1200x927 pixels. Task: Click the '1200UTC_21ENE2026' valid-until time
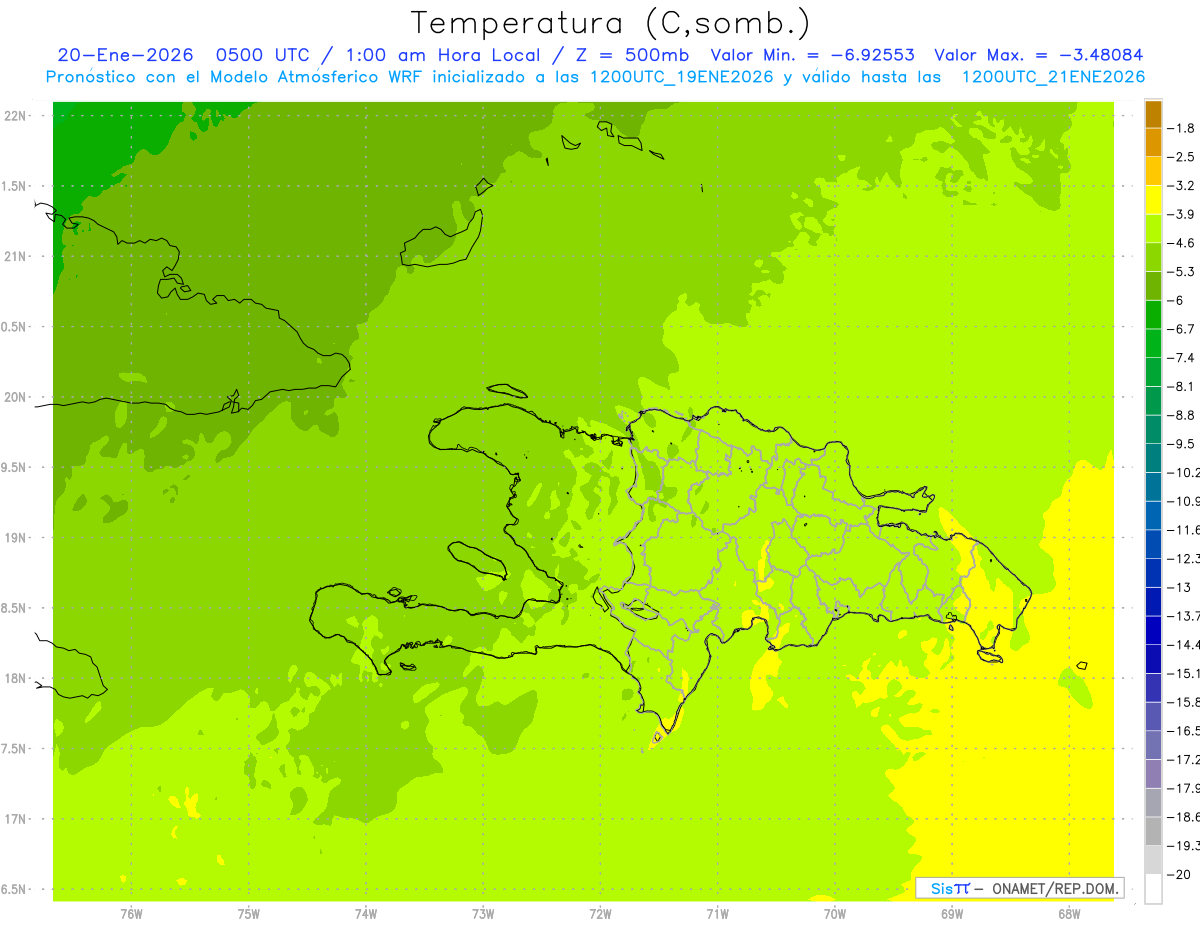tap(1052, 77)
